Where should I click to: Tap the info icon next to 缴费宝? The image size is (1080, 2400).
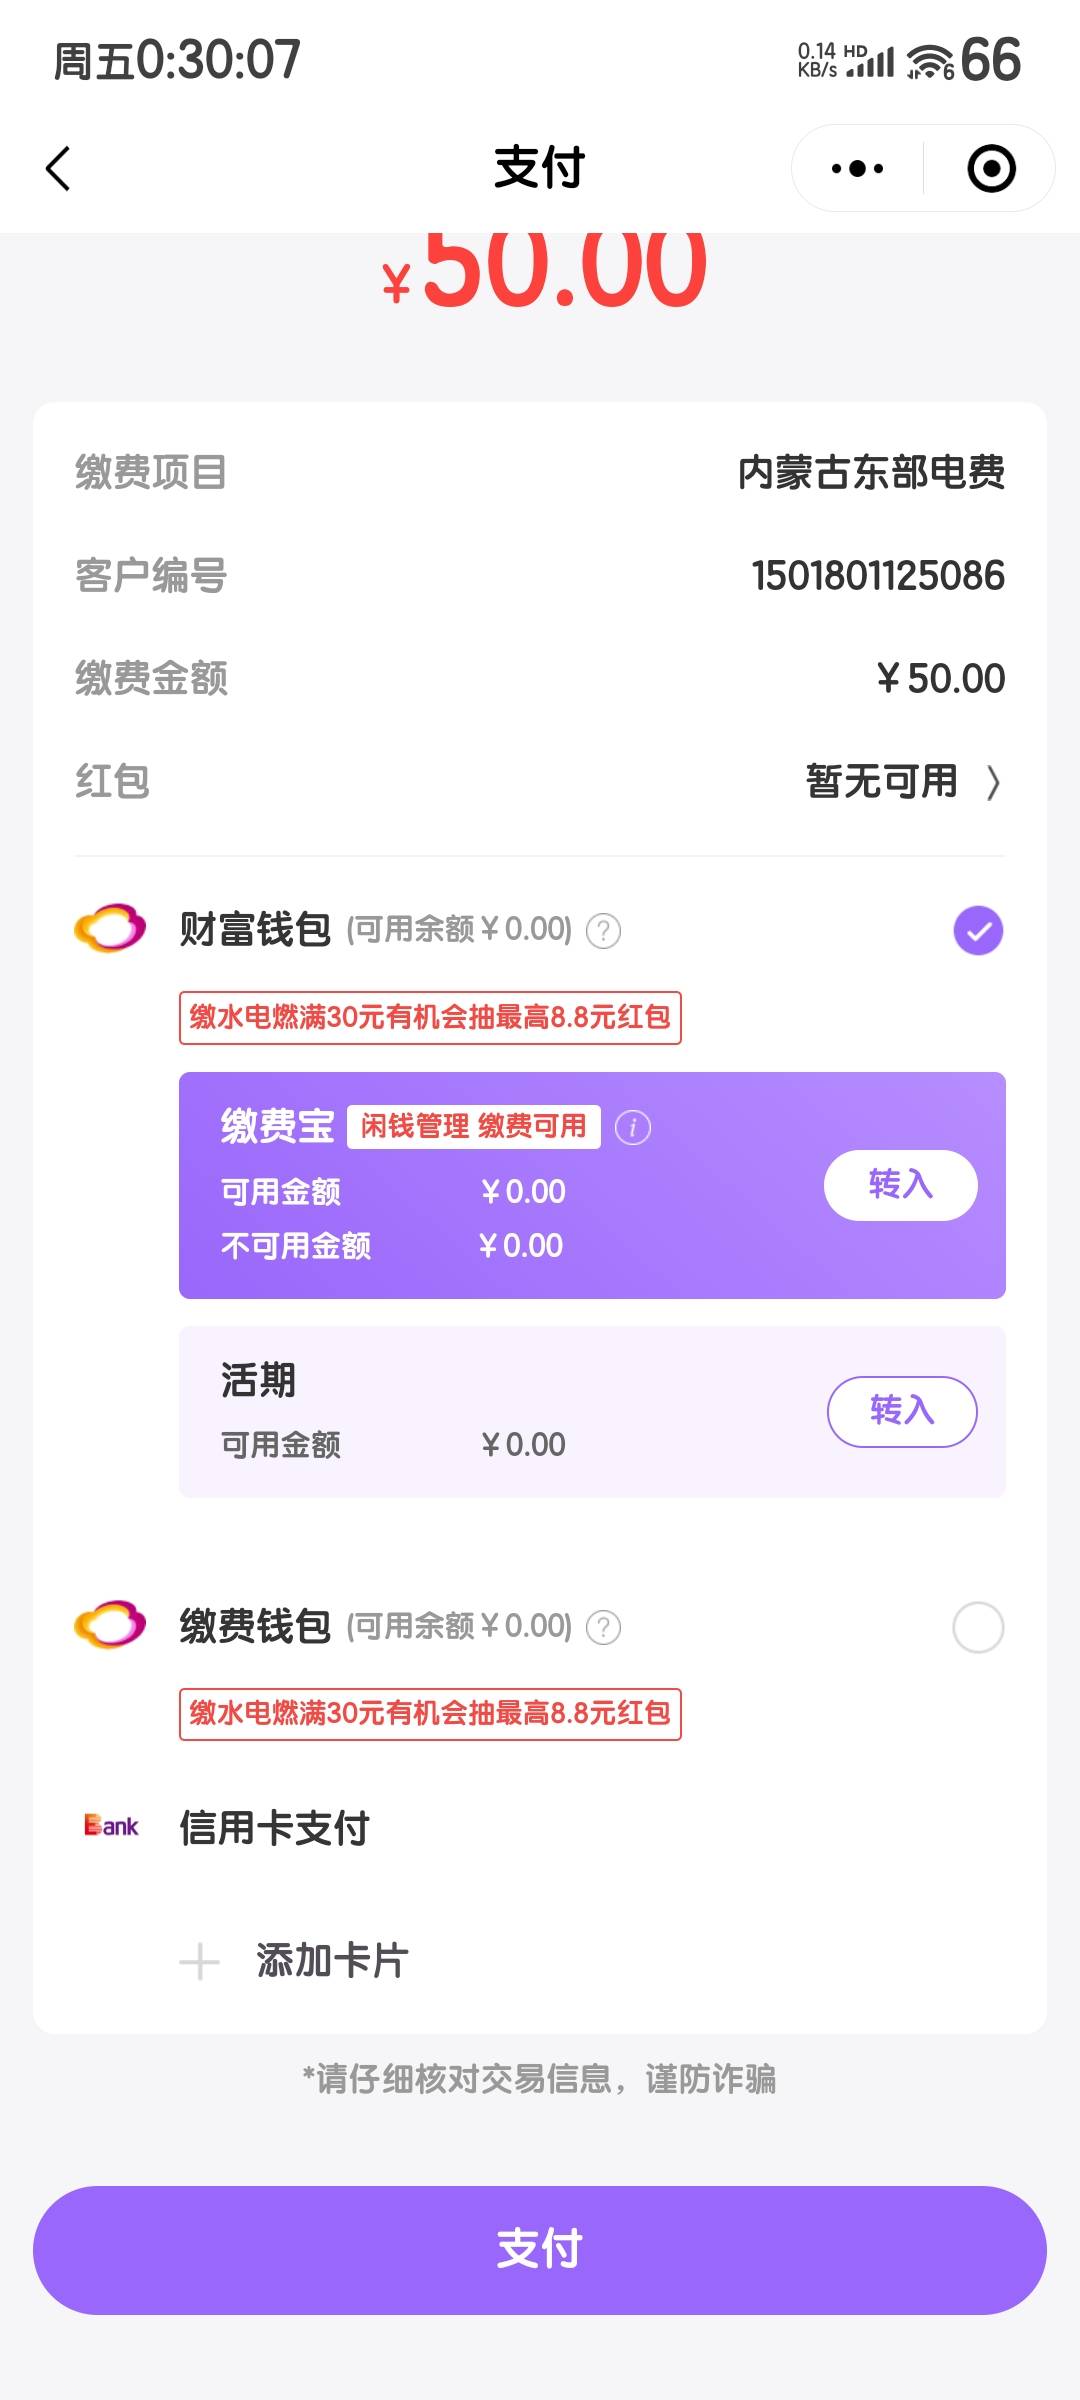coord(633,1128)
